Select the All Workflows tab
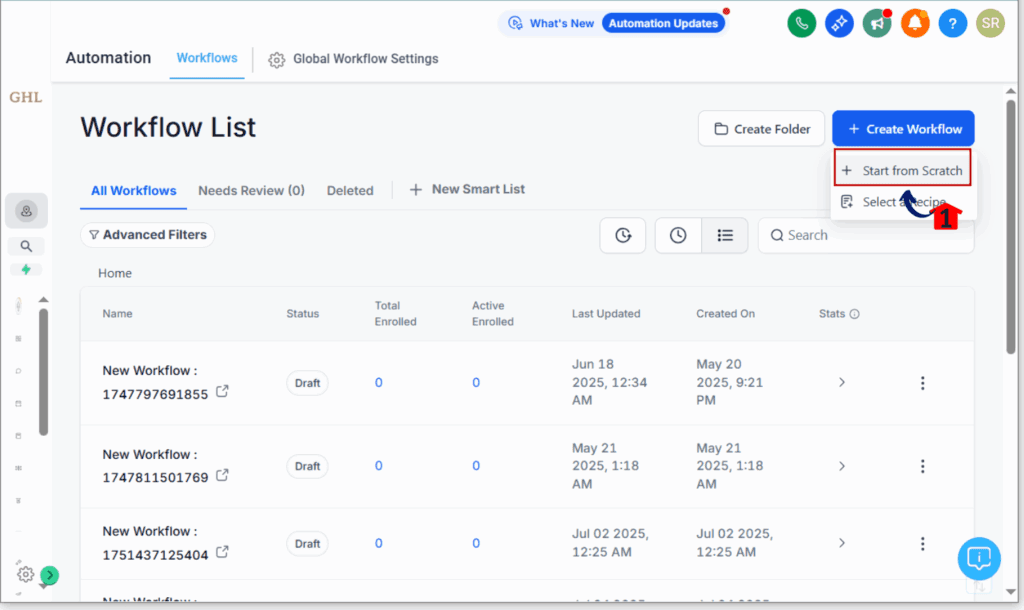 pos(133,191)
